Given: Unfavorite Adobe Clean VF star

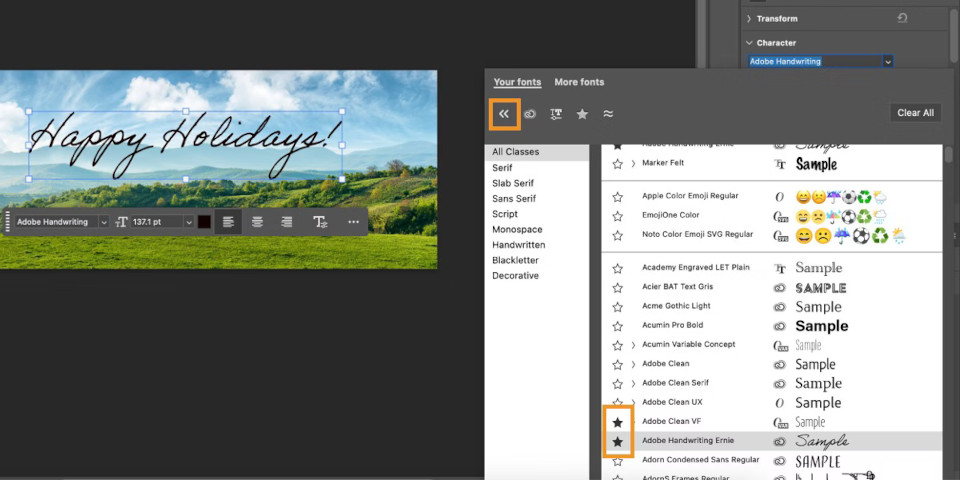Looking at the screenshot, I should click(618, 422).
